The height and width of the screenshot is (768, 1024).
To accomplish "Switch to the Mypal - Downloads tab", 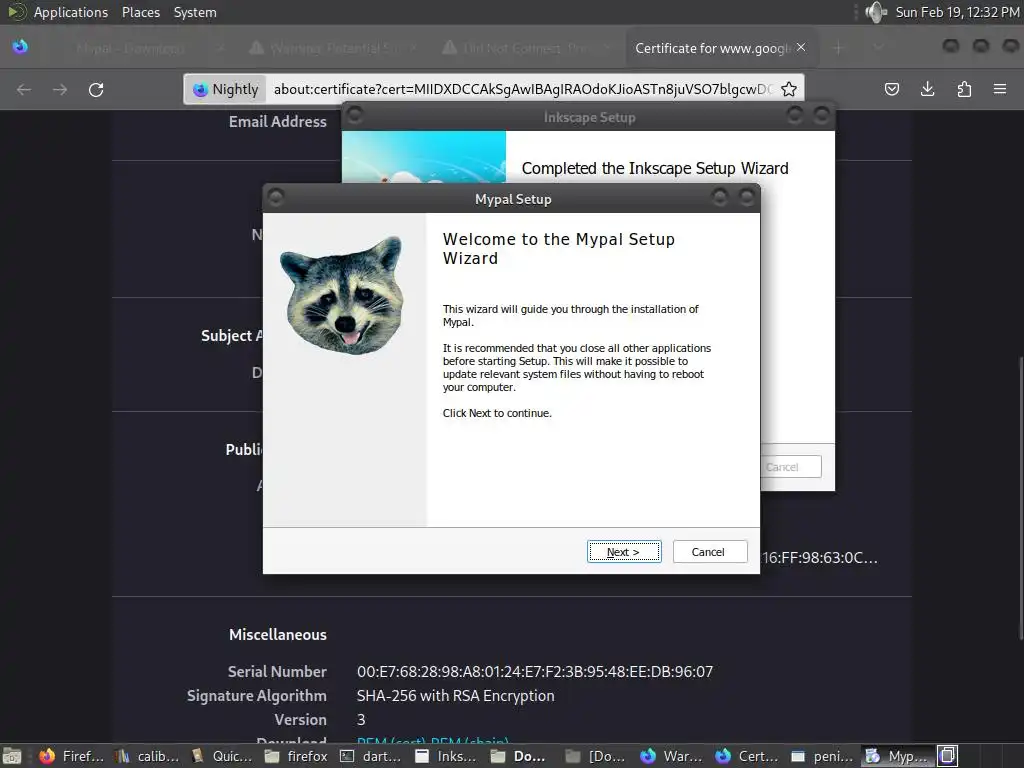I will 140,48.
